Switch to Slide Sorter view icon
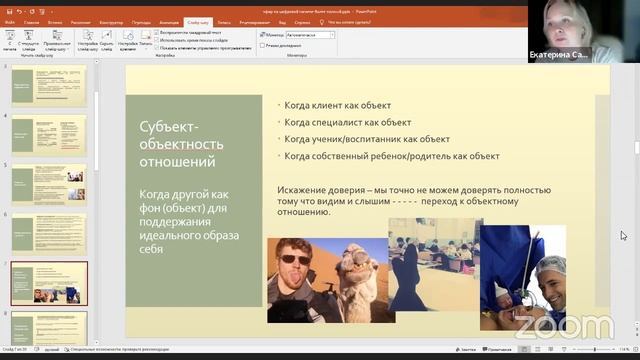 pos(538,349)
